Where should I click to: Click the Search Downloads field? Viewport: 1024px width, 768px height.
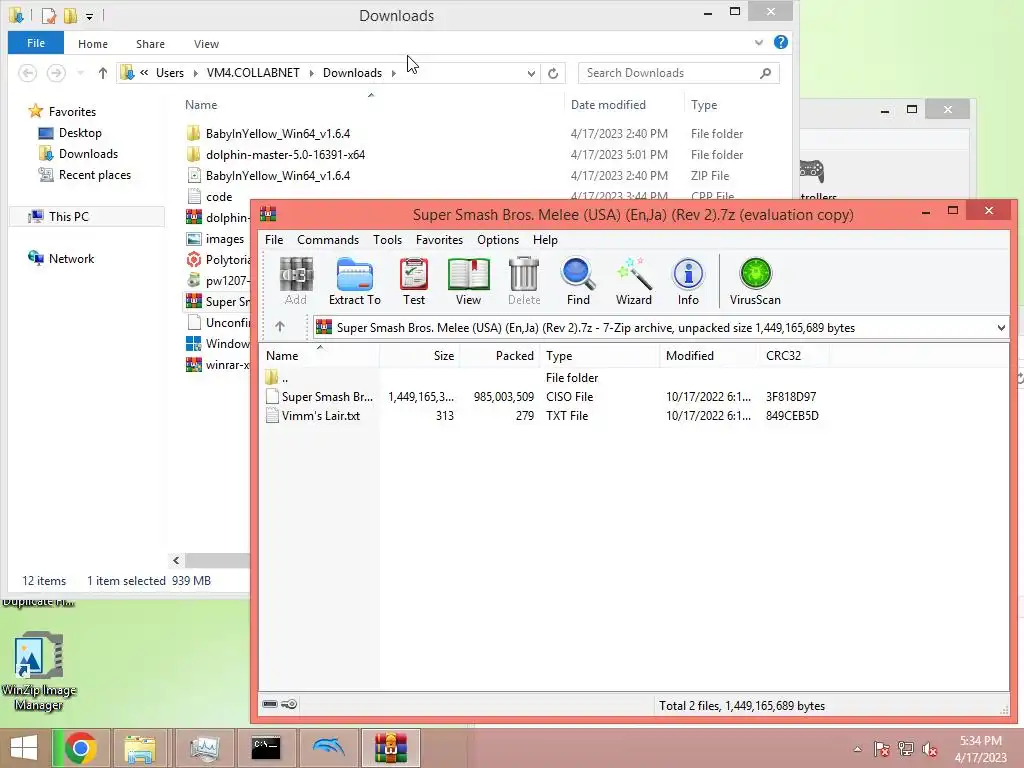(679, 73)
